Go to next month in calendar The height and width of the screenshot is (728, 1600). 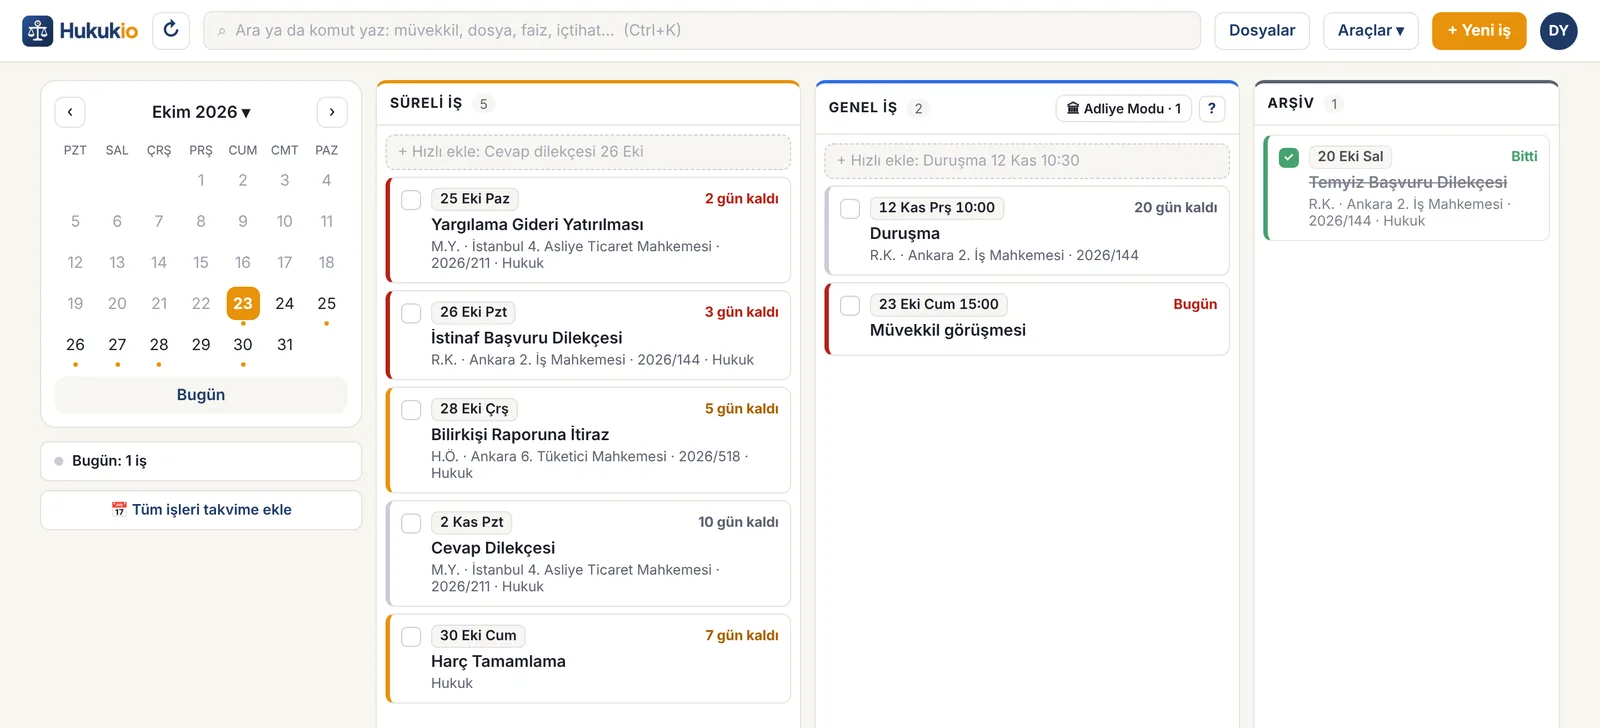(332, 112)
